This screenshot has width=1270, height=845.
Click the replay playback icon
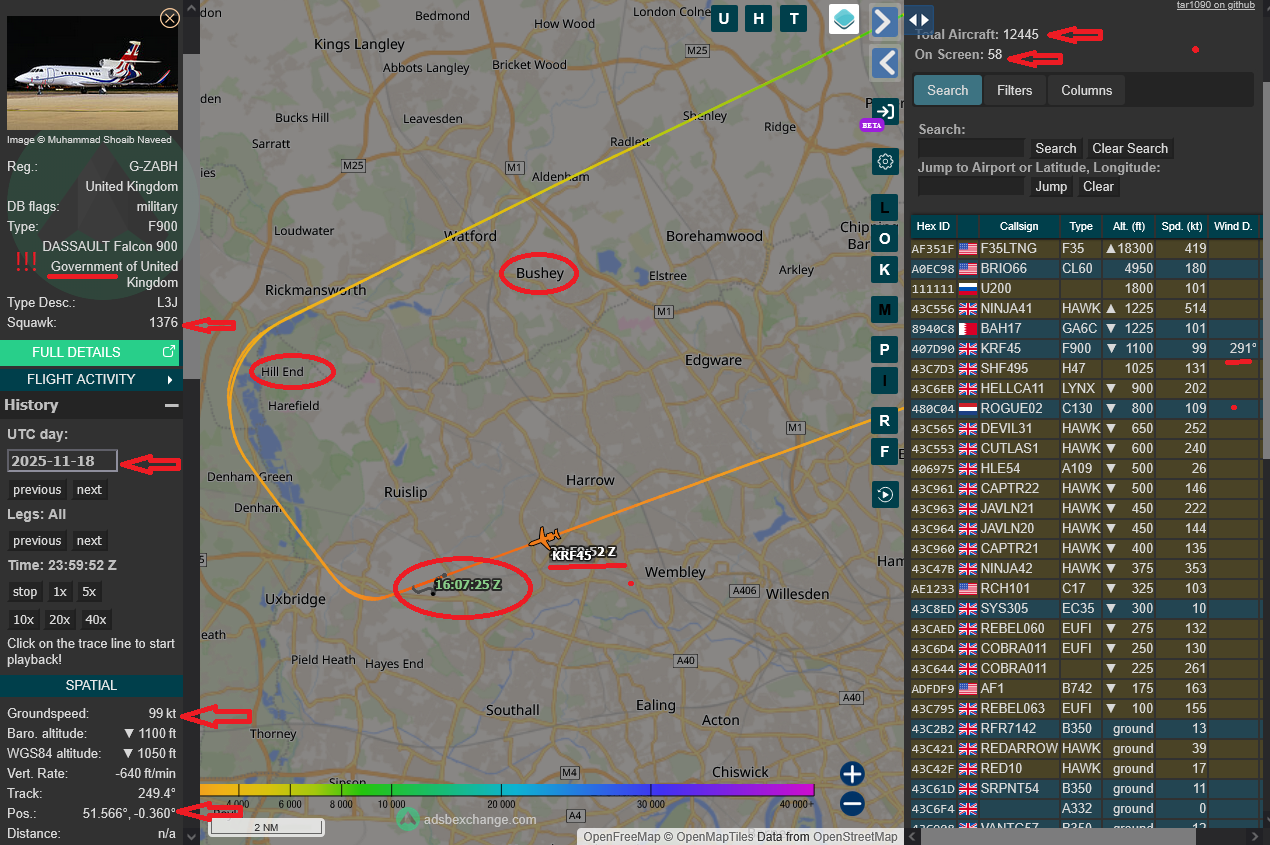point(885,494)
